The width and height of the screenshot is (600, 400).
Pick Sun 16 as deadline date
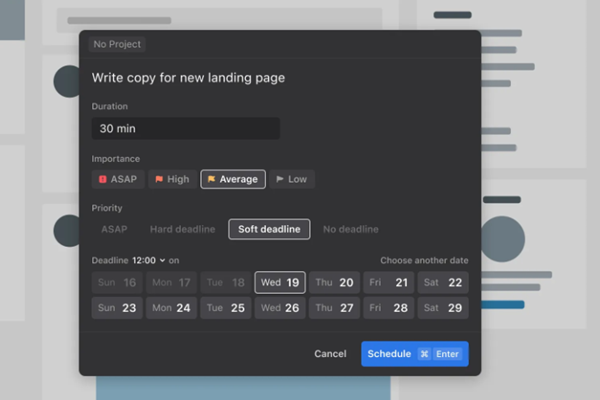point(117,282)
